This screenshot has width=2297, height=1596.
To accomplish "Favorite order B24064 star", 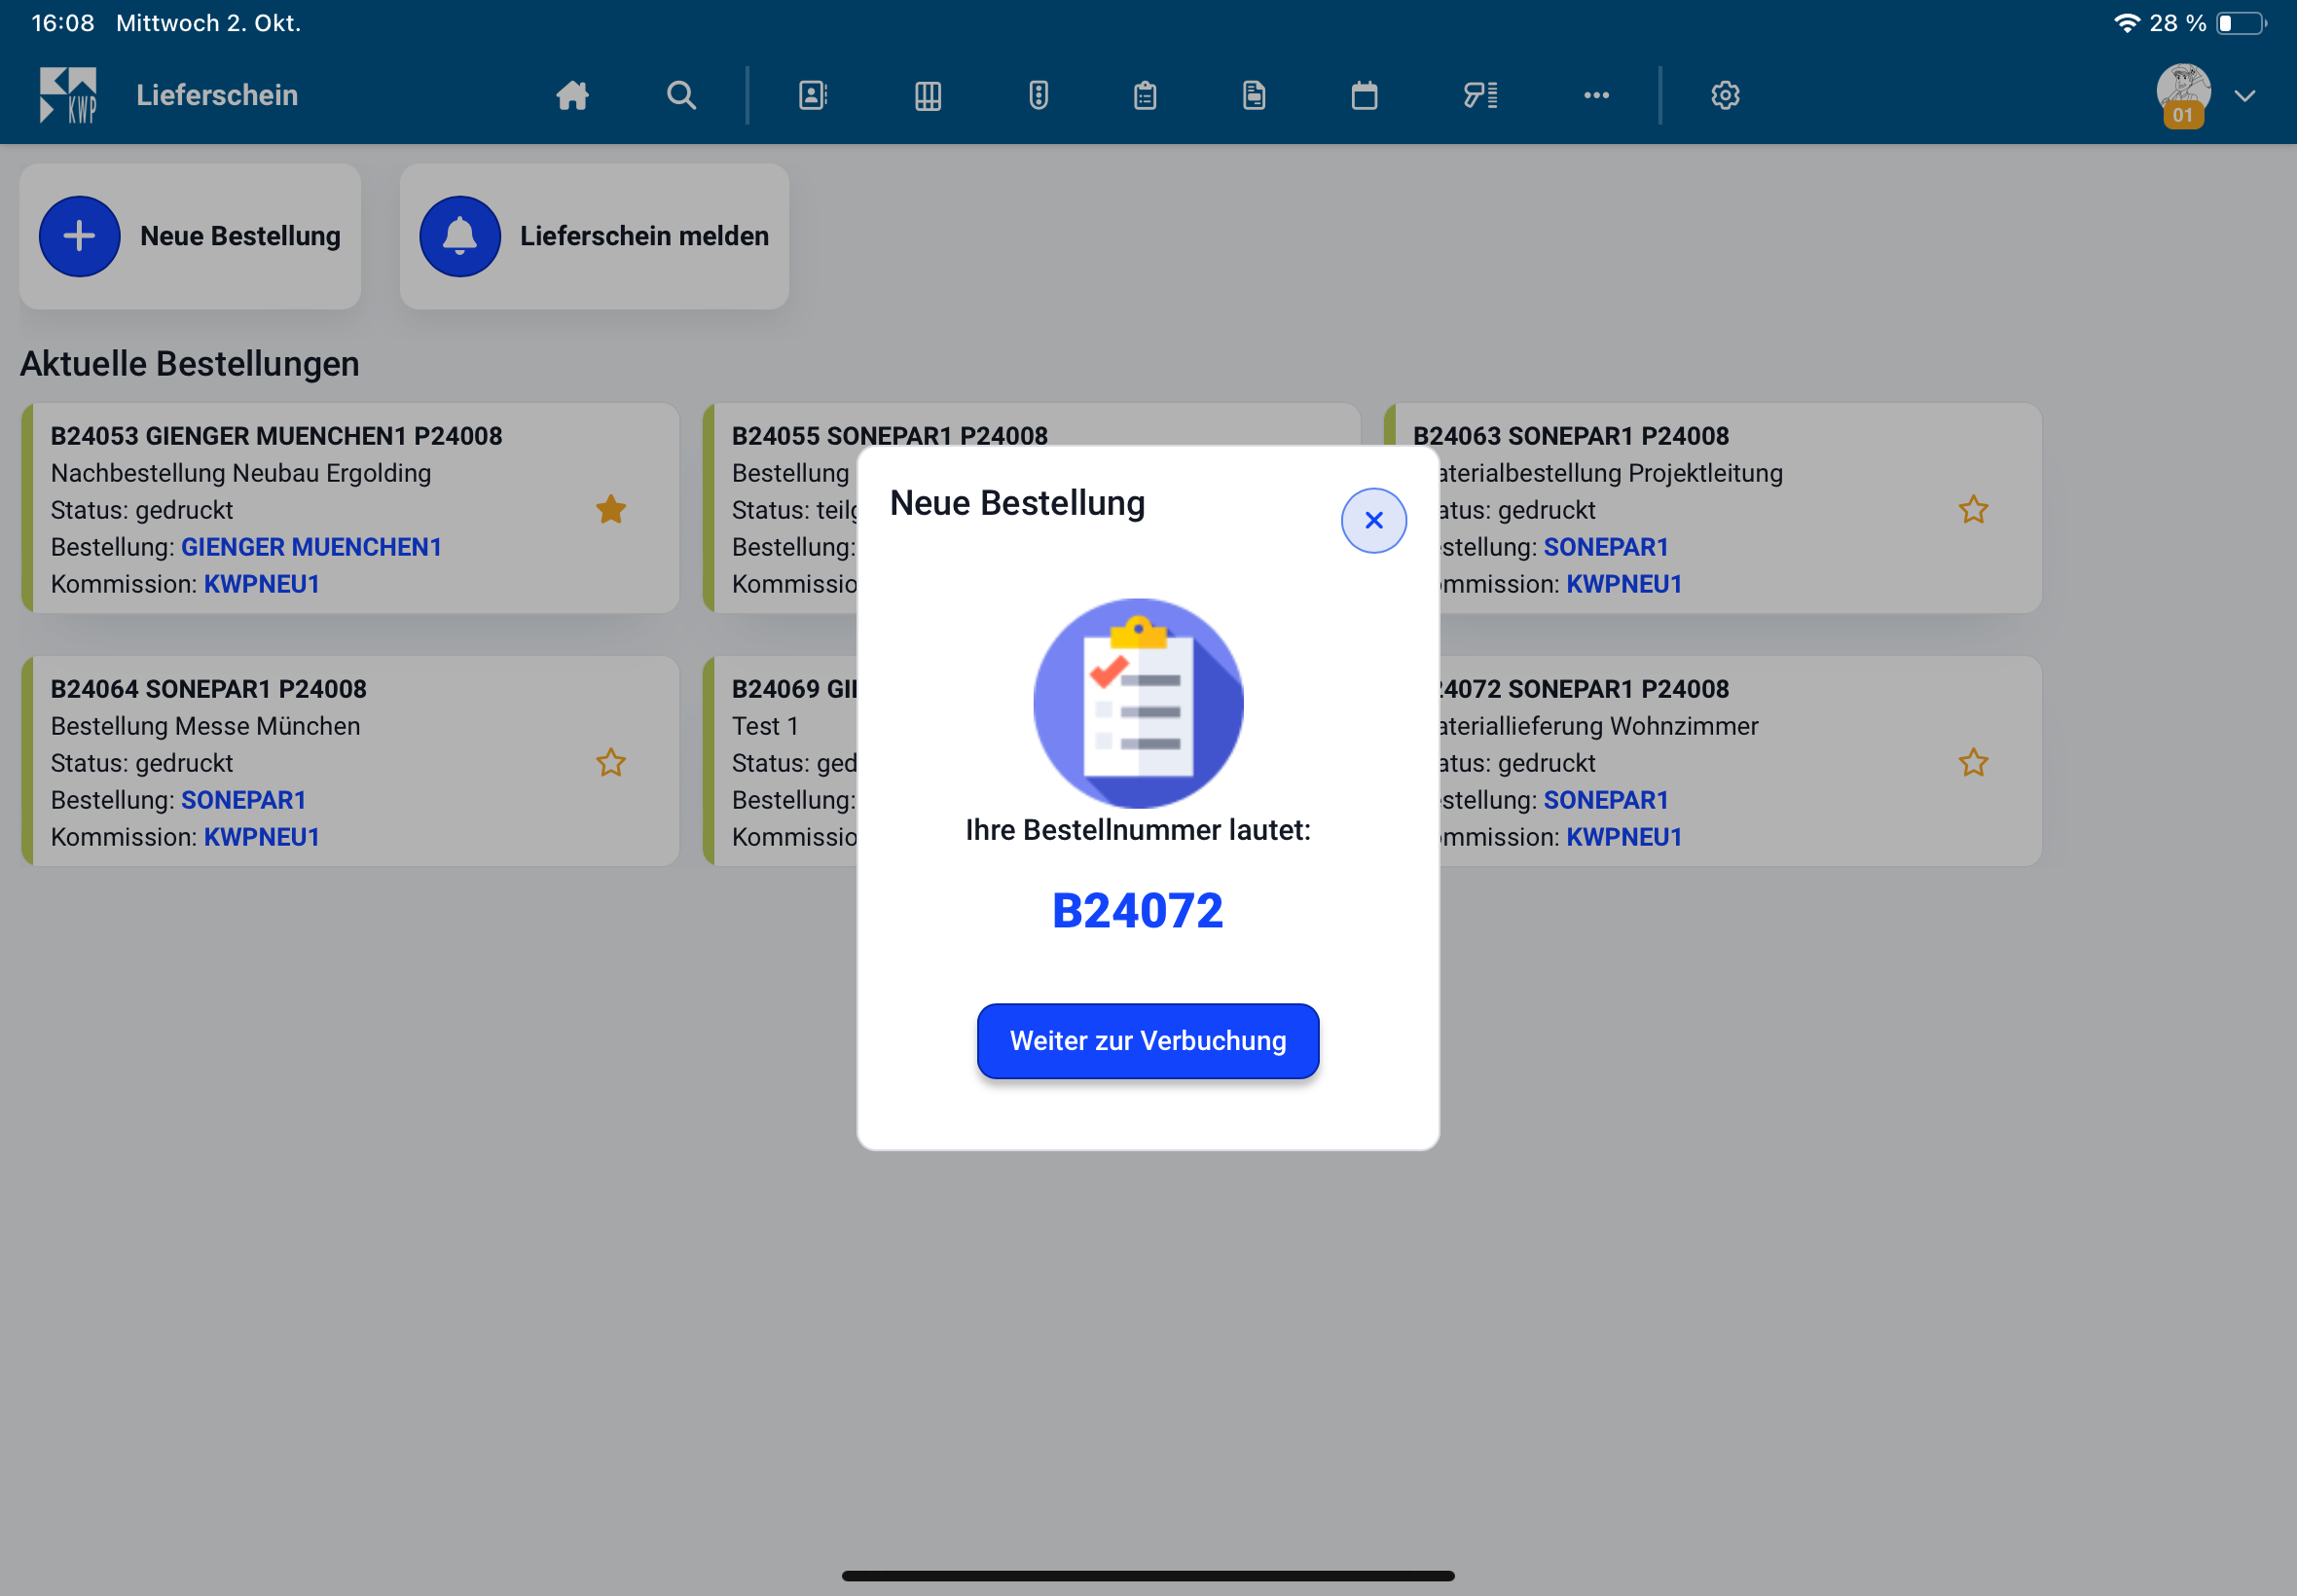I will 611,762.
